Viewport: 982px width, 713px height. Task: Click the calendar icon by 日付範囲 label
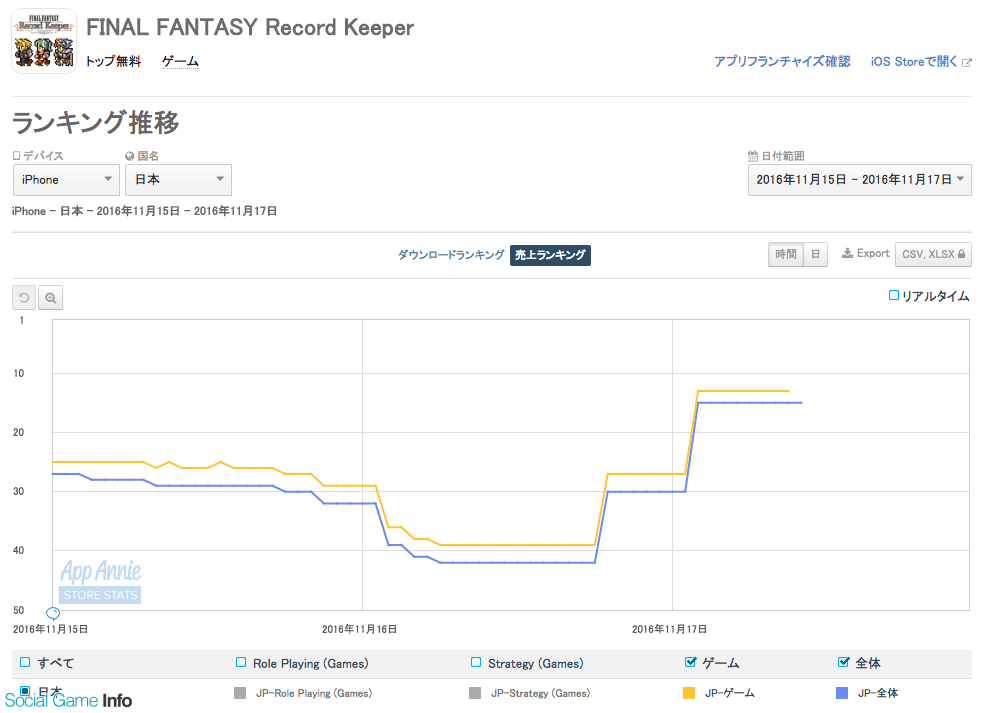click(x=753, y=156)
